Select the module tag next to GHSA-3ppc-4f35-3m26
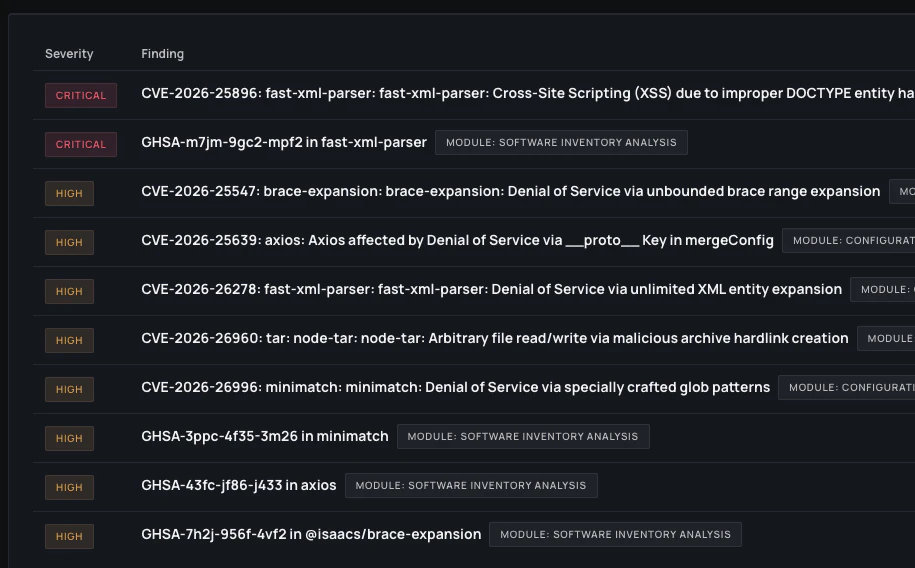The height and width of the screenshot is (568, 915). pos(523,436)
